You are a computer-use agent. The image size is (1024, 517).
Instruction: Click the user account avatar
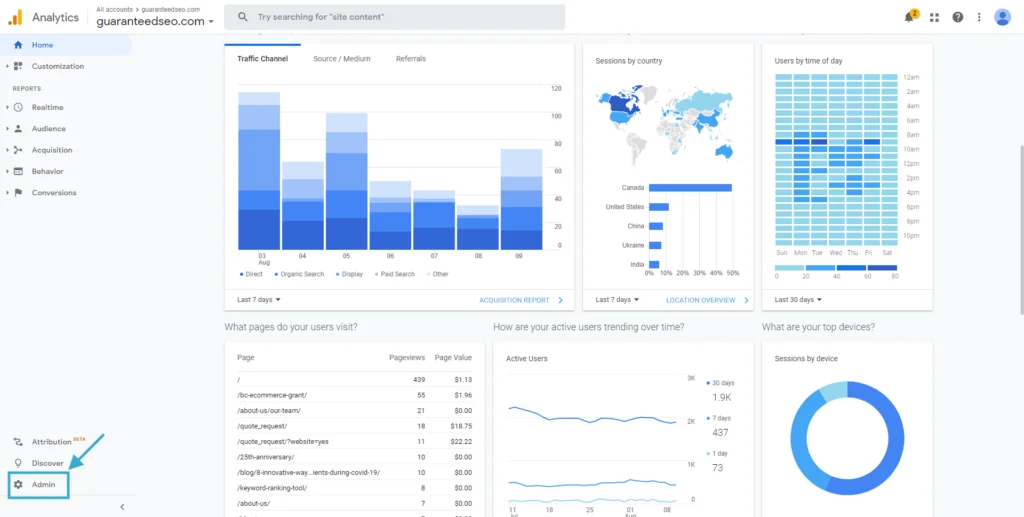coord(1002,17)
